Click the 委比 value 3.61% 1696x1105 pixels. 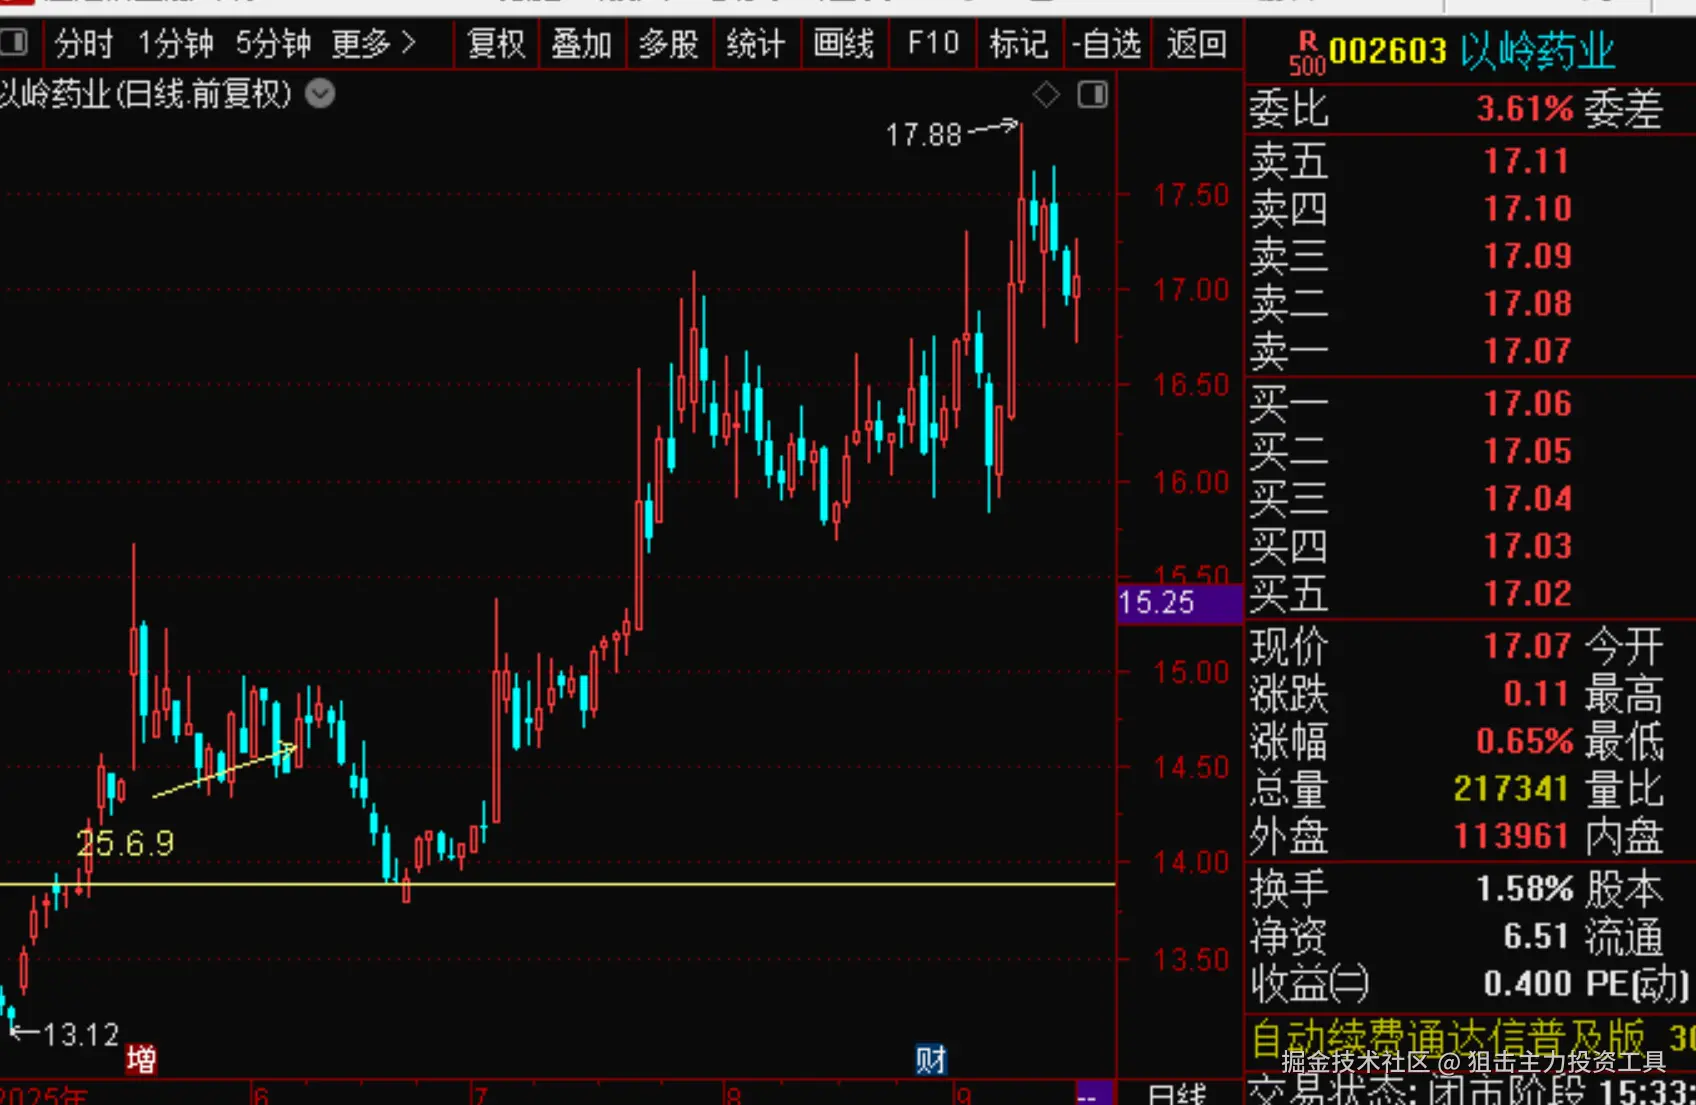1525,108
